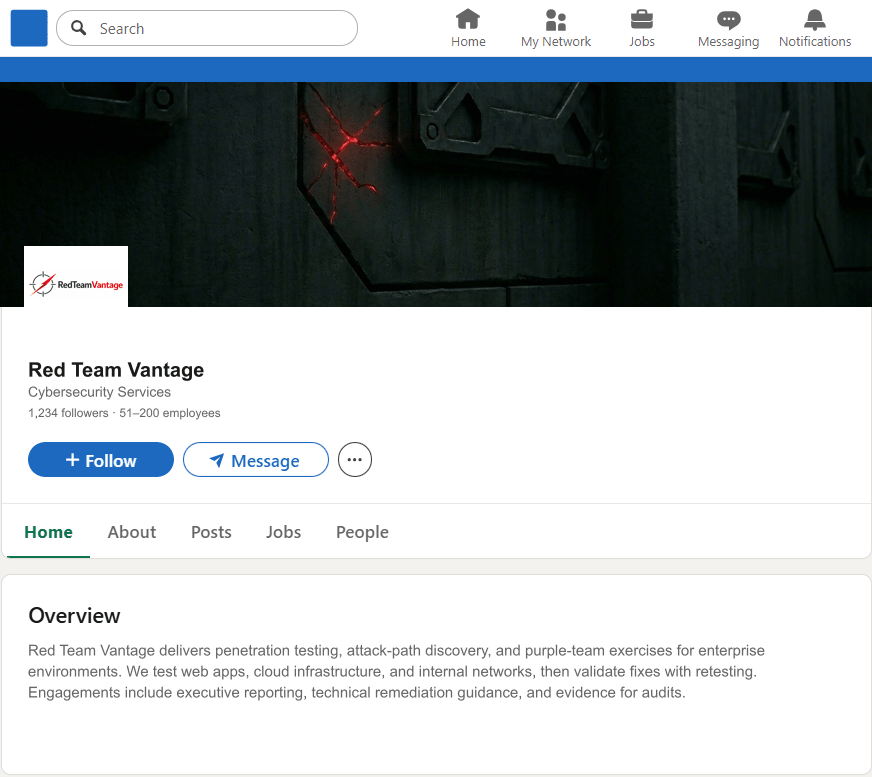The height and width of the screenshot is (777, 872).
Task: Click the Overview description paragraph
Action: coord(397,671)
